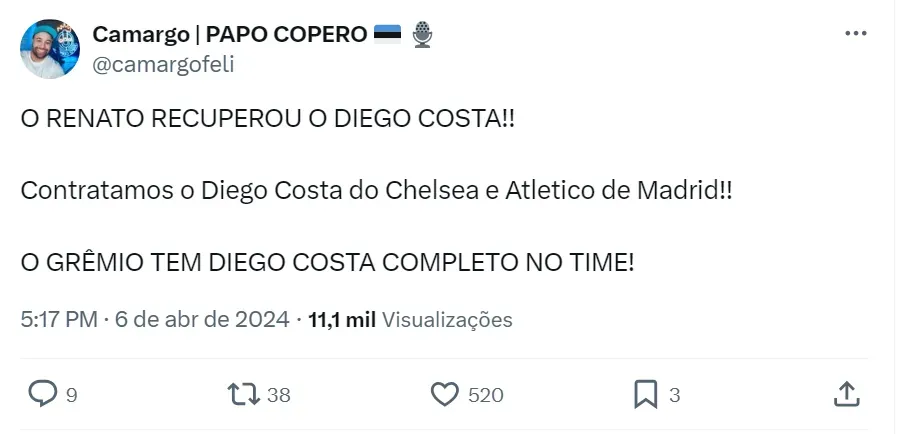This screenshot has height=434, width=902.
Task: Click the line 'O RENATO RECUPEROU O DIEGO COSTA!!'
Action: (268, 119)
